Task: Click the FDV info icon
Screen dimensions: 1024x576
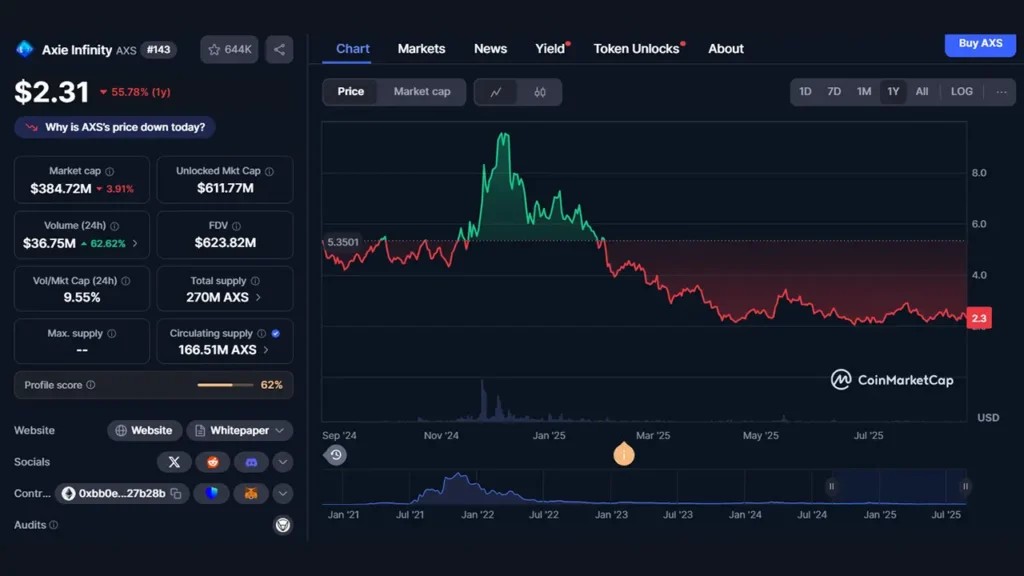Action: tap(236, 226)
